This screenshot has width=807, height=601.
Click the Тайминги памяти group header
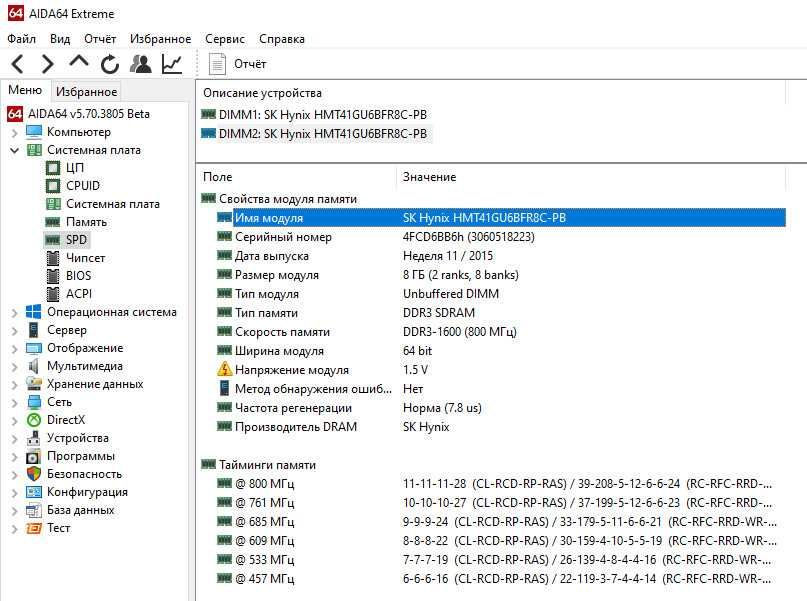tap(258, 465)
